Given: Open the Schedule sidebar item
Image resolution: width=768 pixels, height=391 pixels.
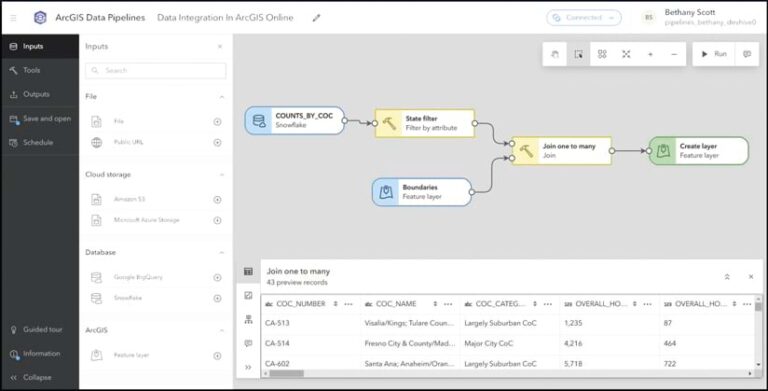Looking at the screenshot, I should coord(39,143).
